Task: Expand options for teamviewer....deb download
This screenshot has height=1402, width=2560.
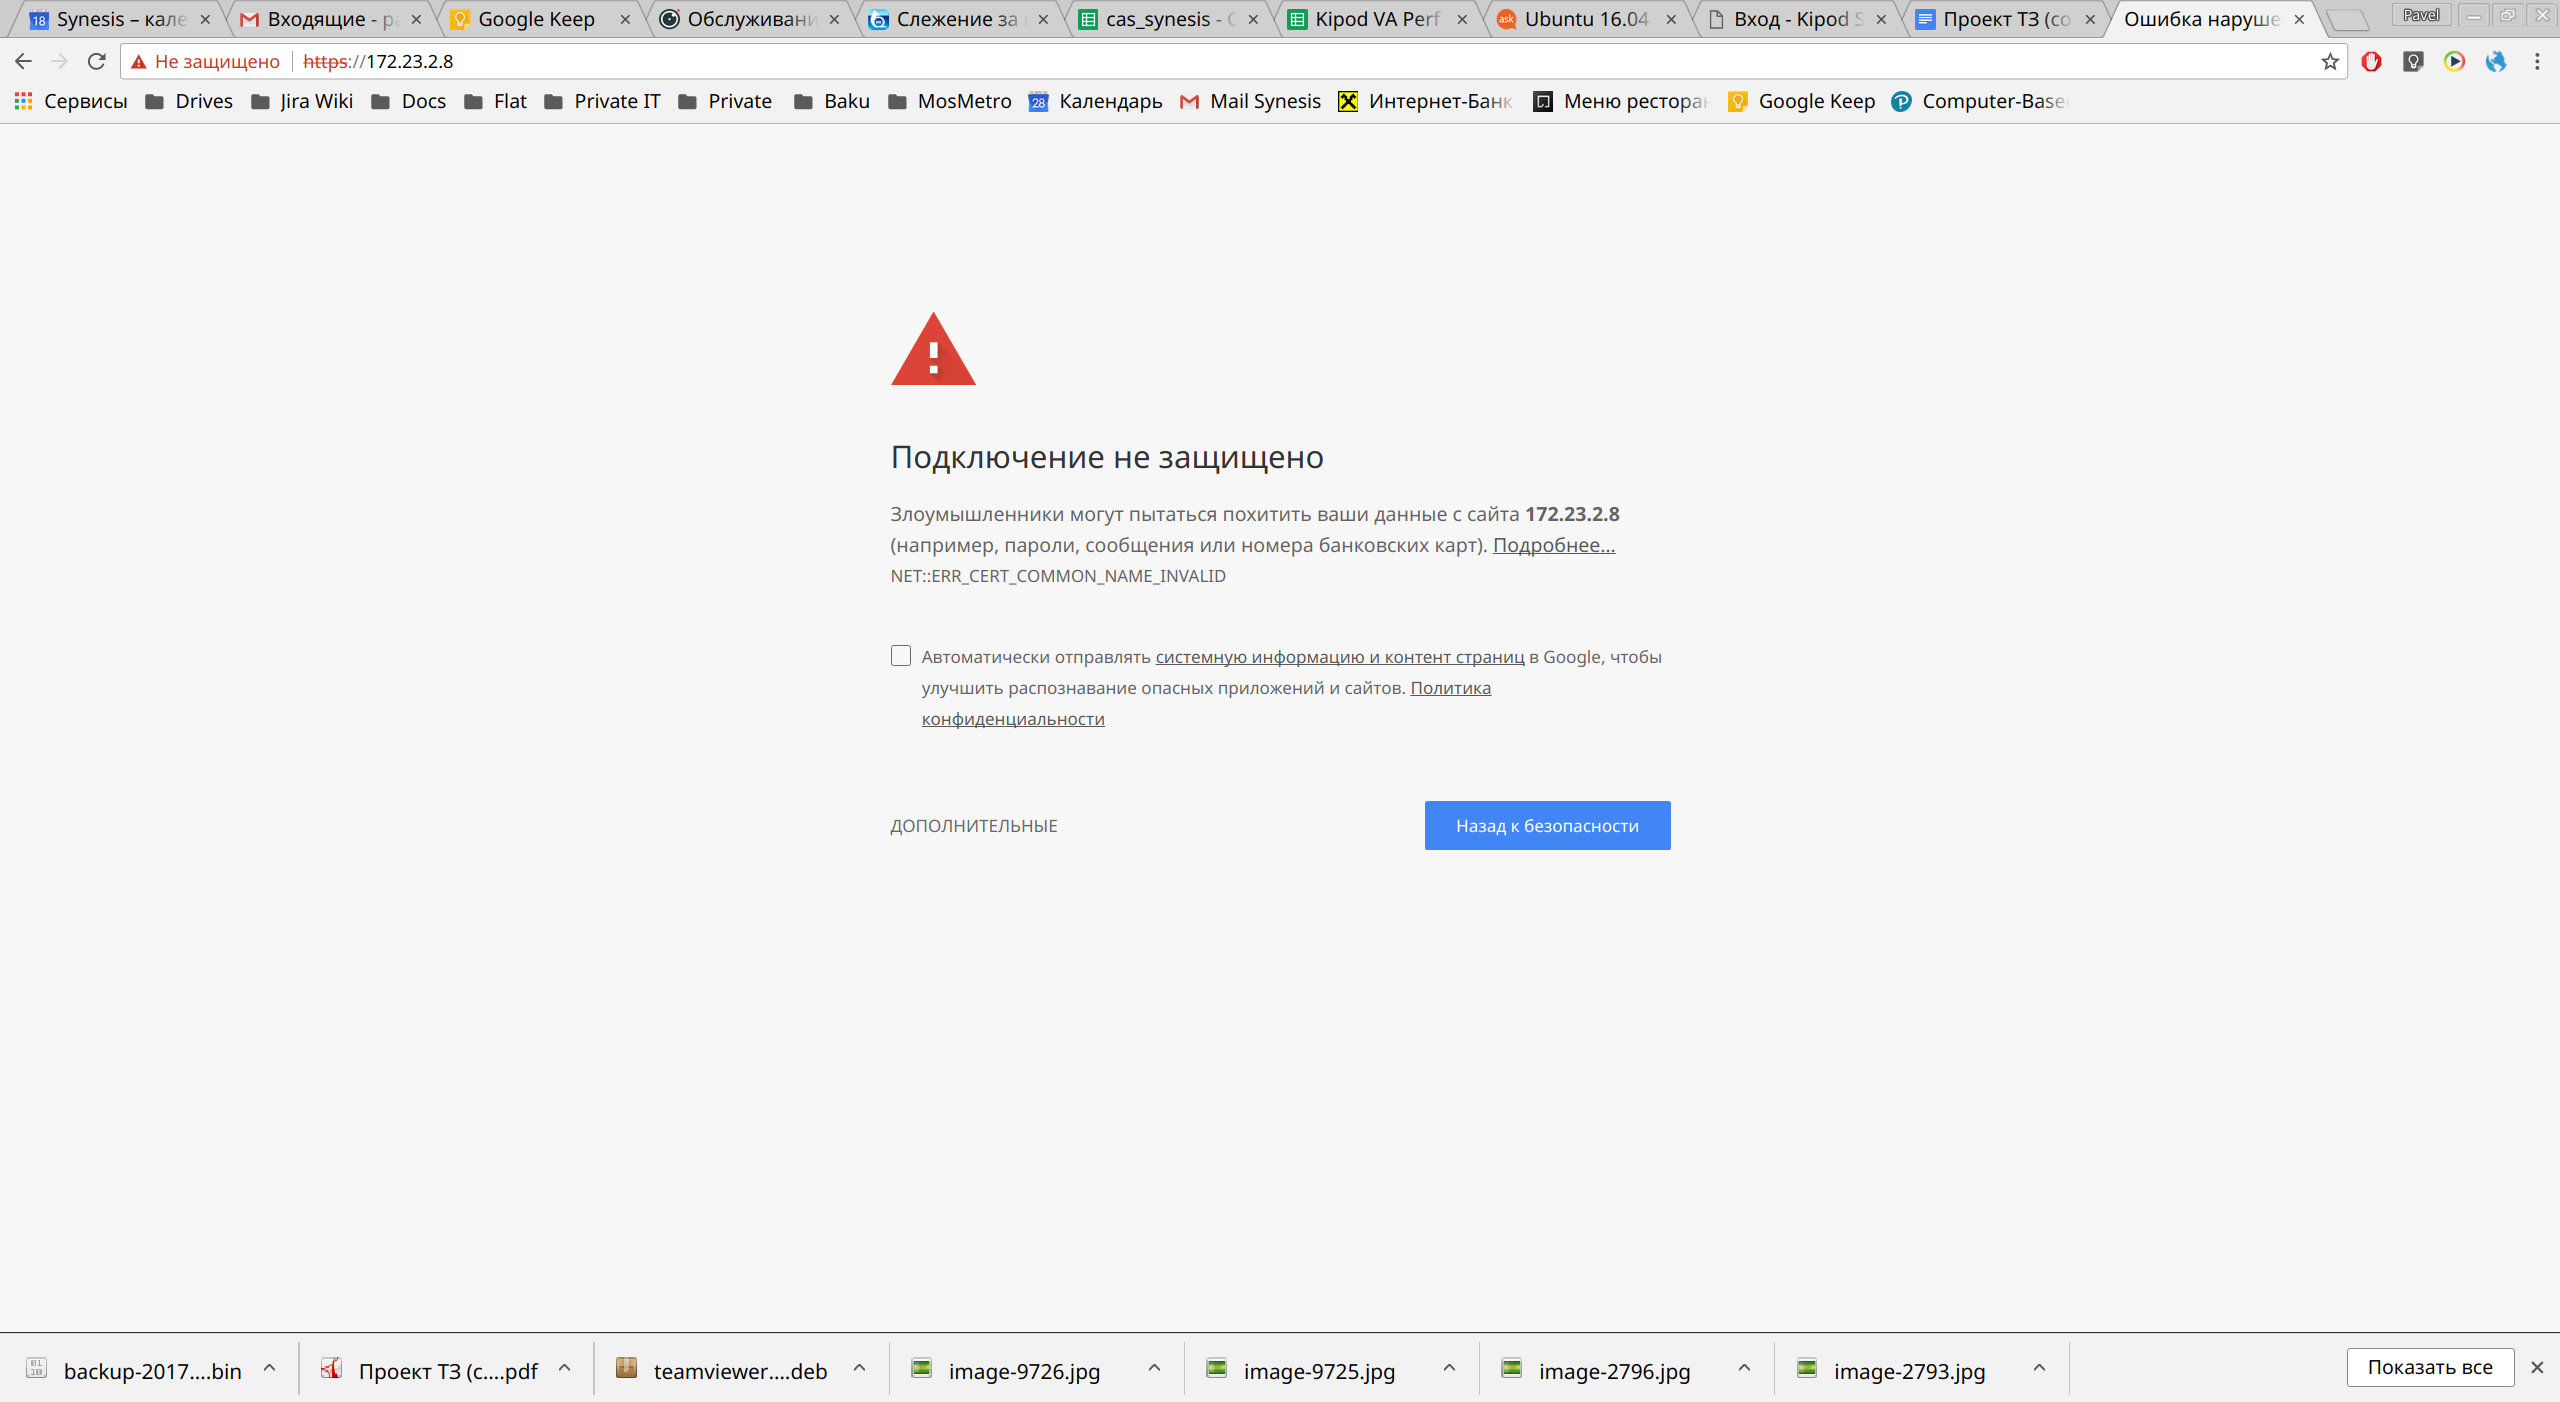Action: [x=859, y=1367]
